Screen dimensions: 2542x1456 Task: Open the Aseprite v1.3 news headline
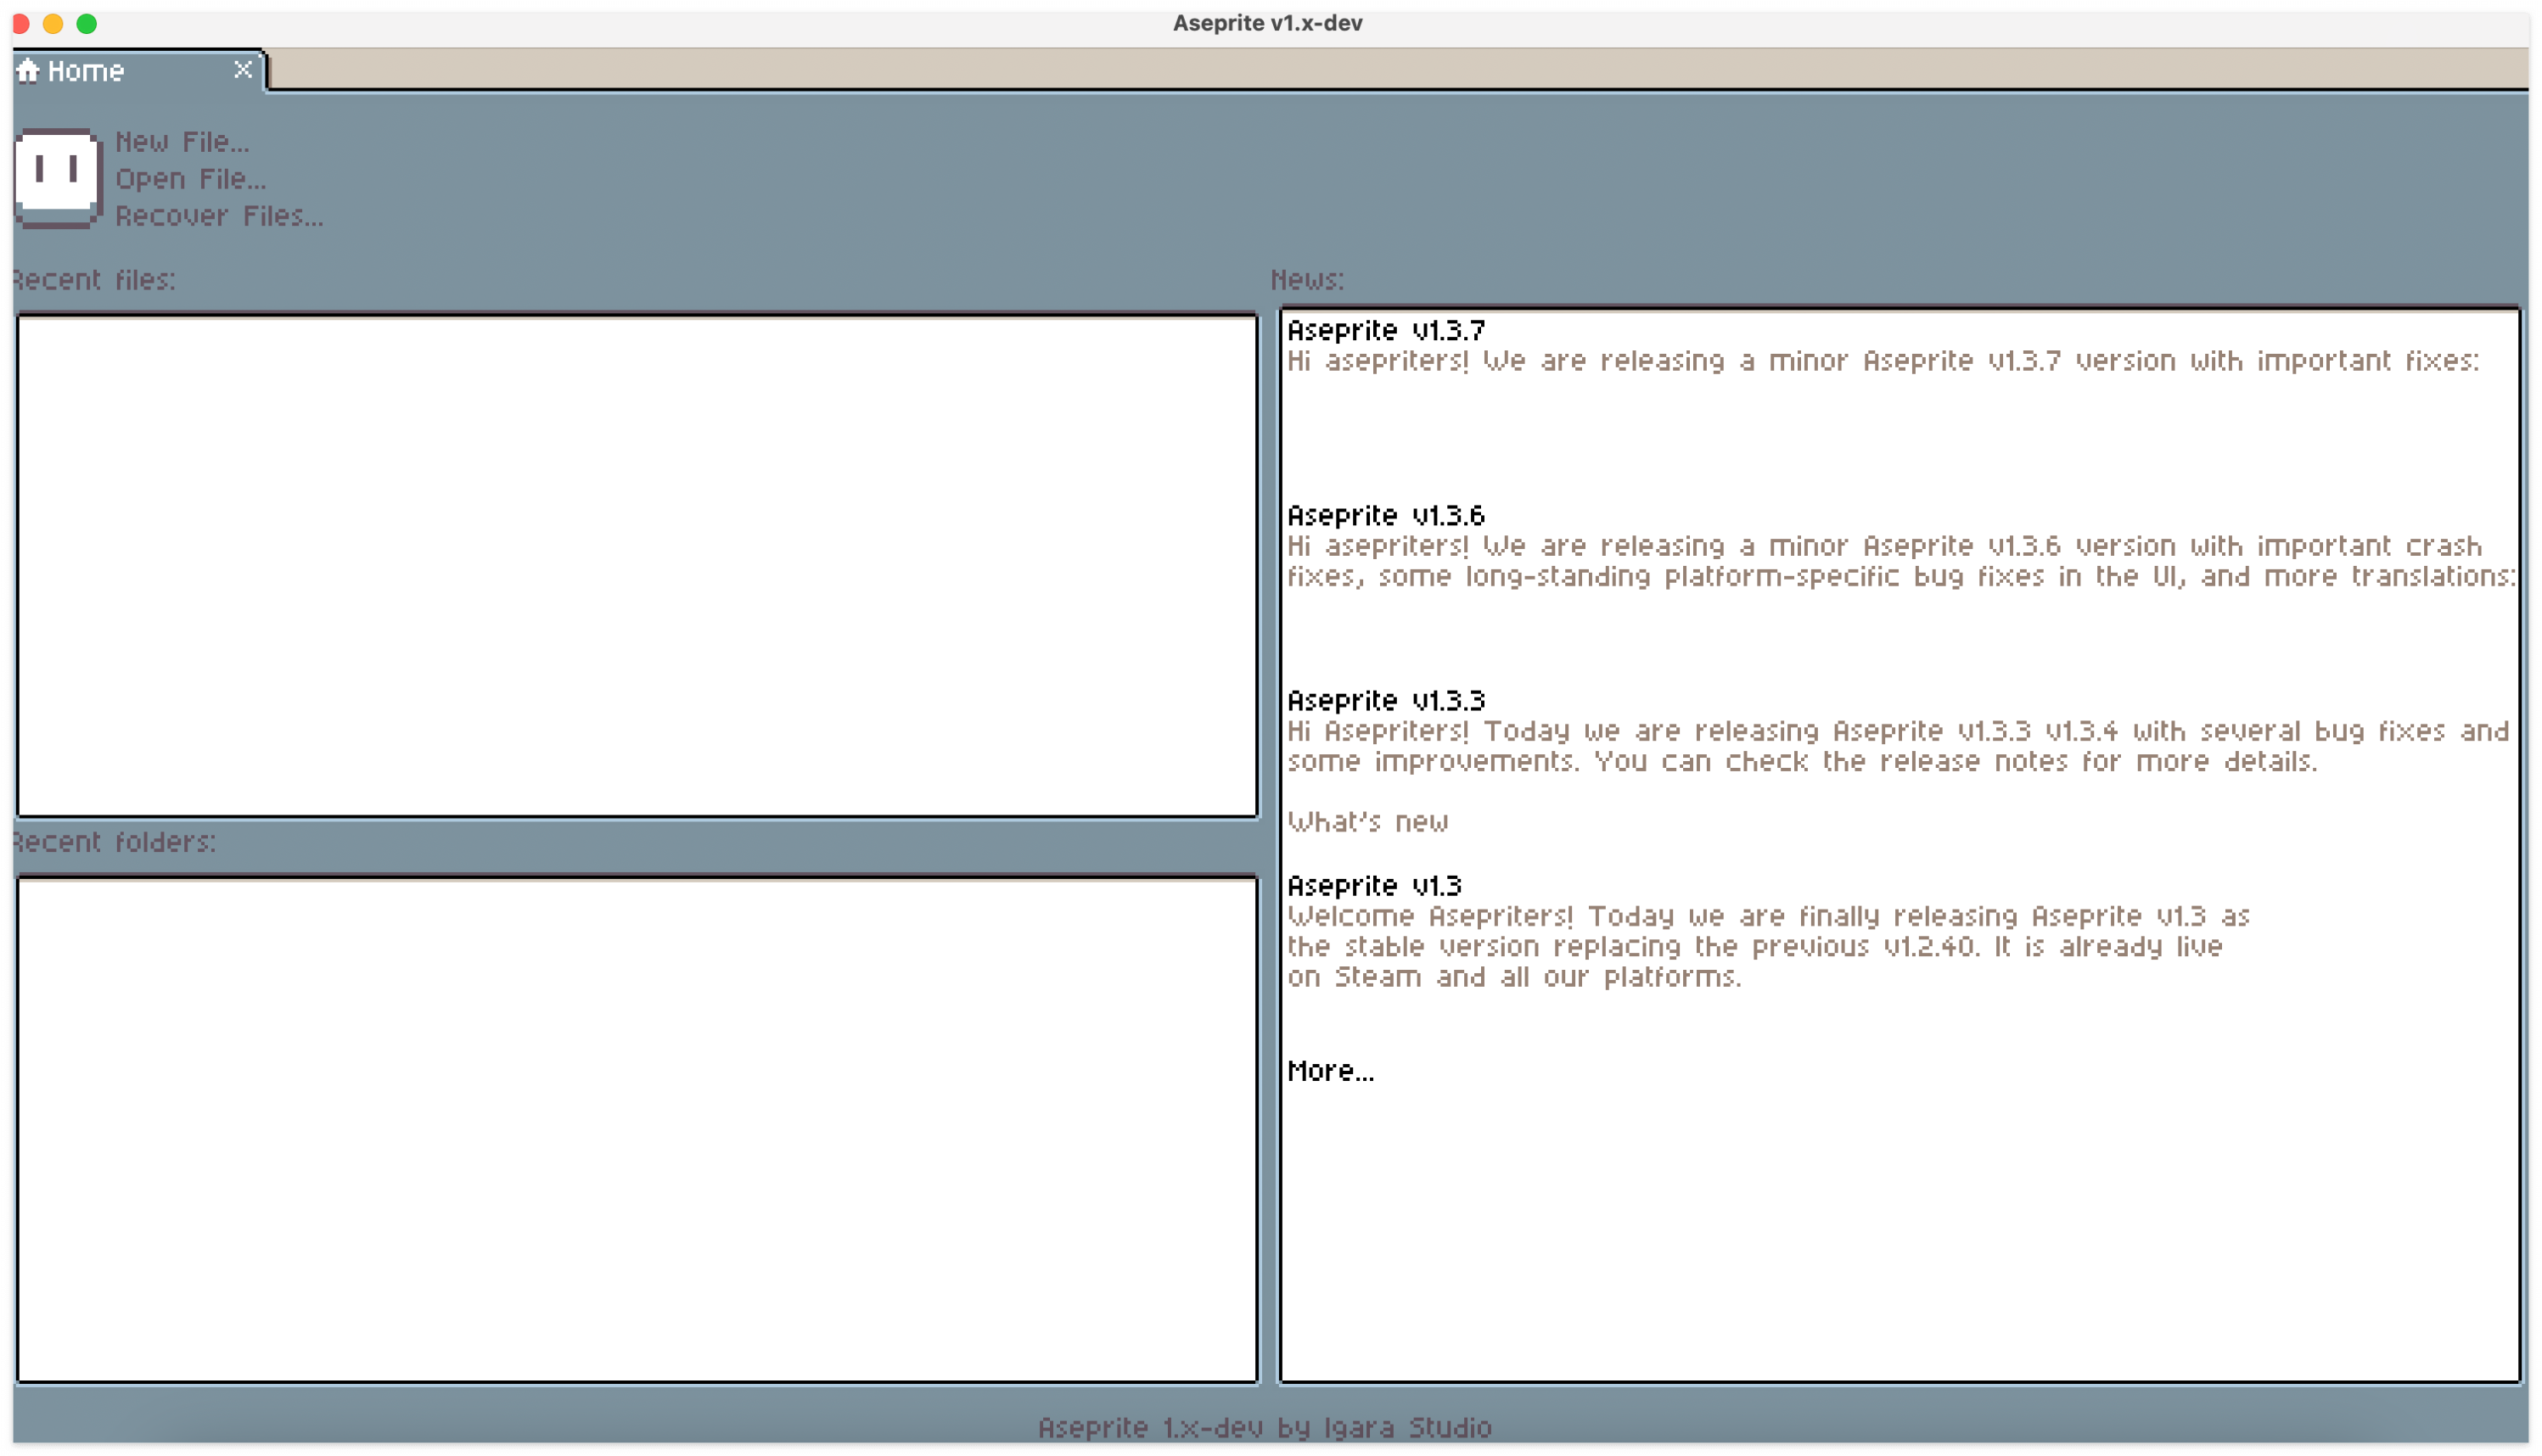[1374, 885]
